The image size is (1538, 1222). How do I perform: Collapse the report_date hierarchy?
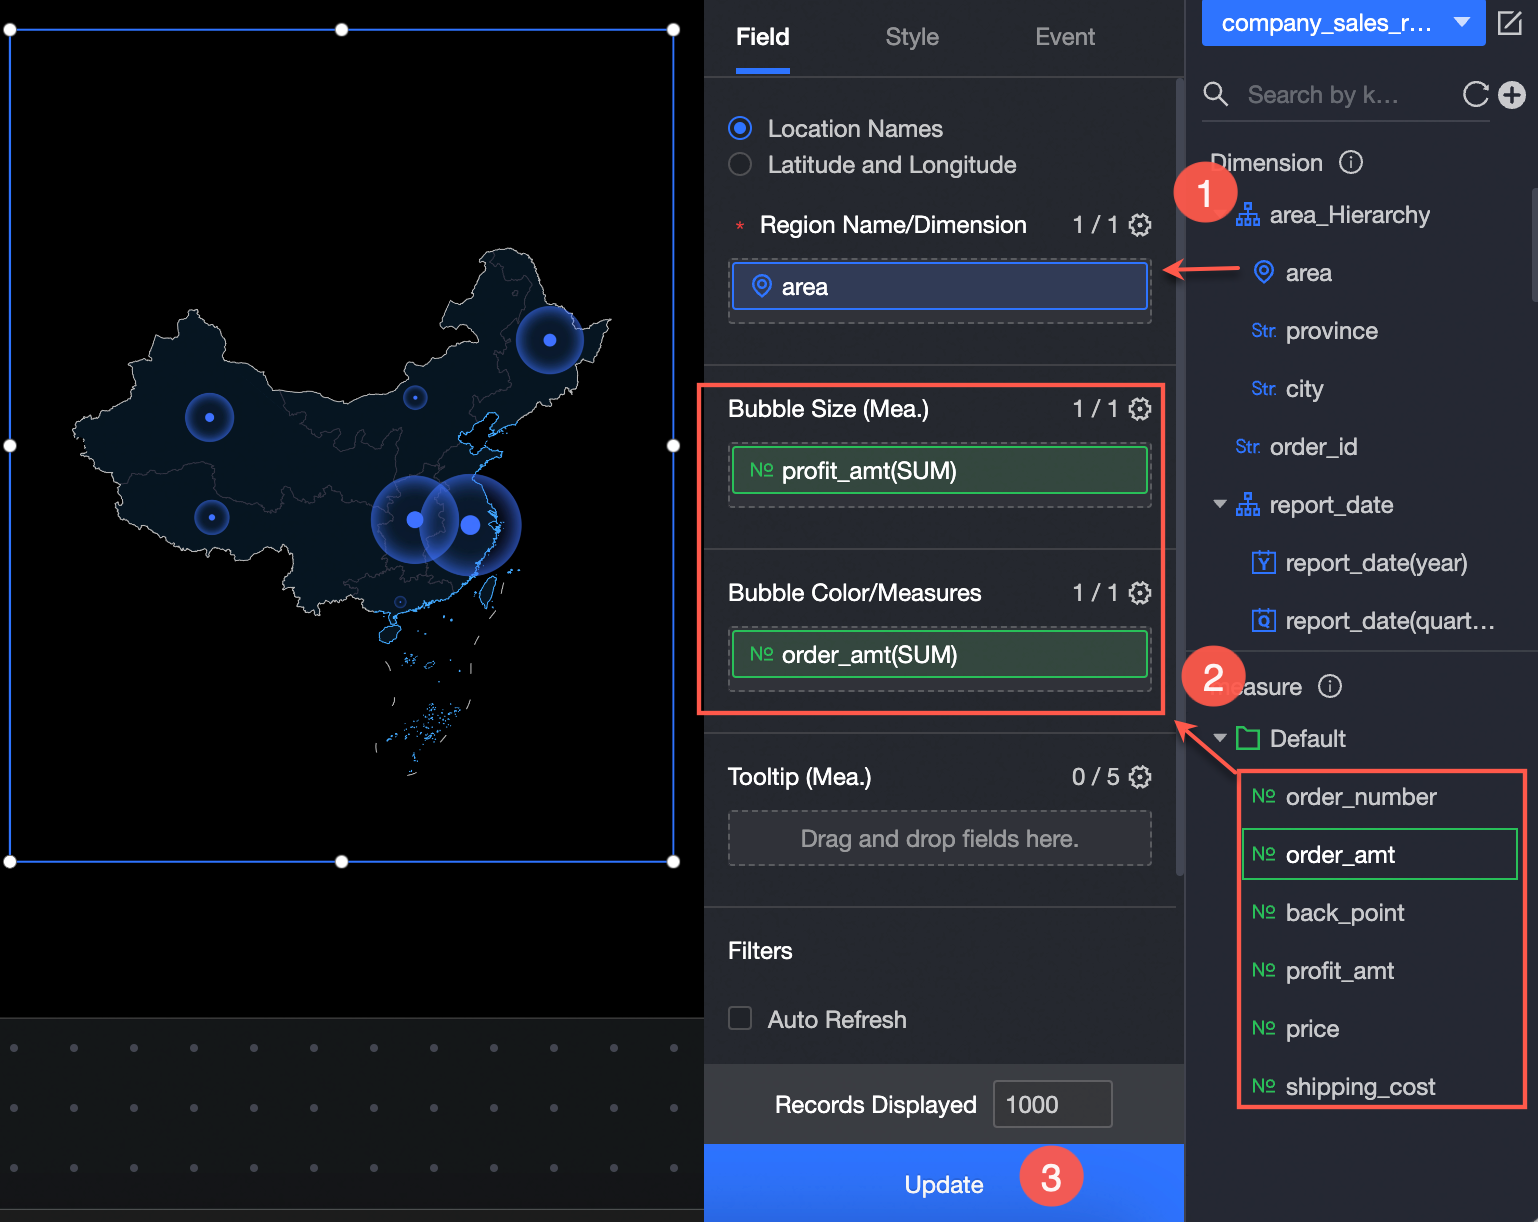click(1220, 504)
